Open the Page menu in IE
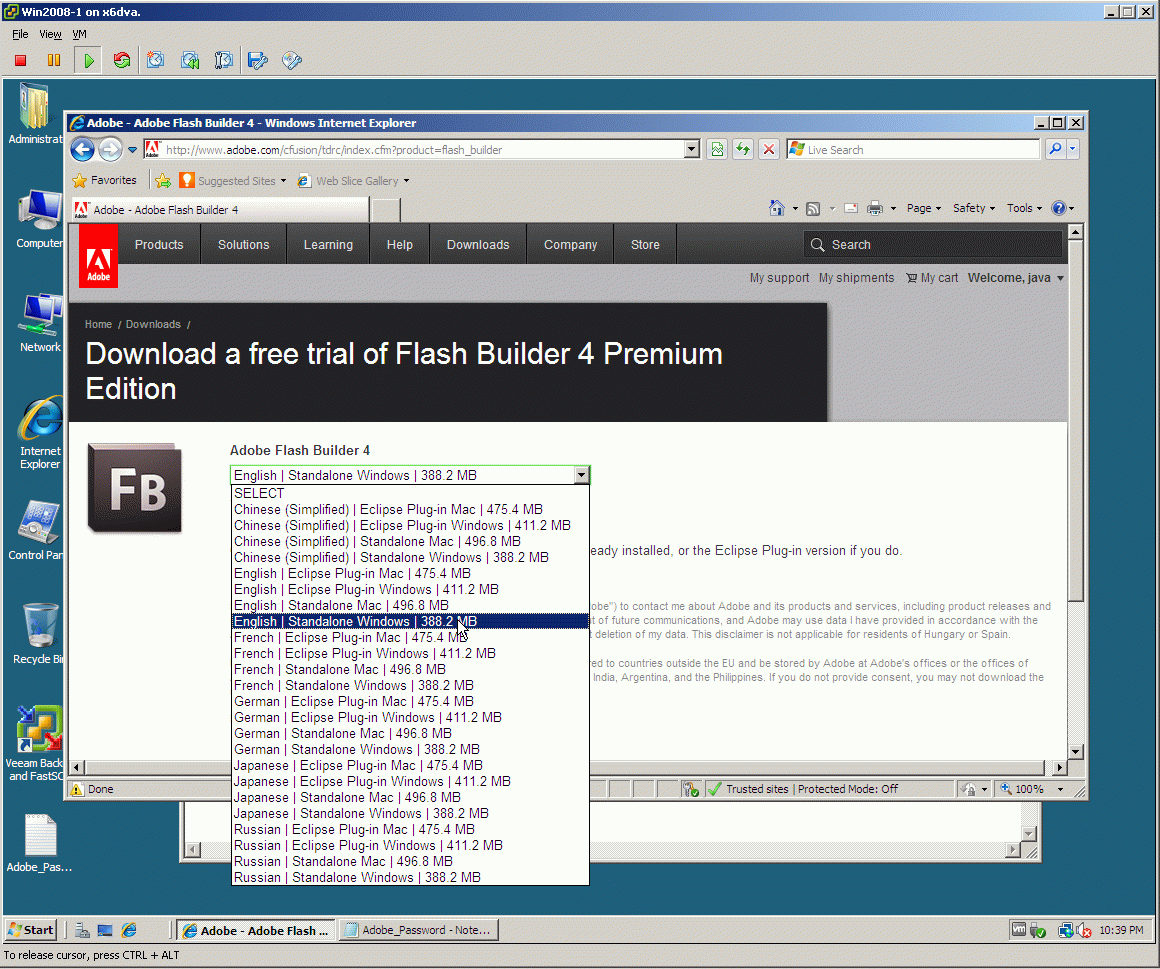 point(923,209)
